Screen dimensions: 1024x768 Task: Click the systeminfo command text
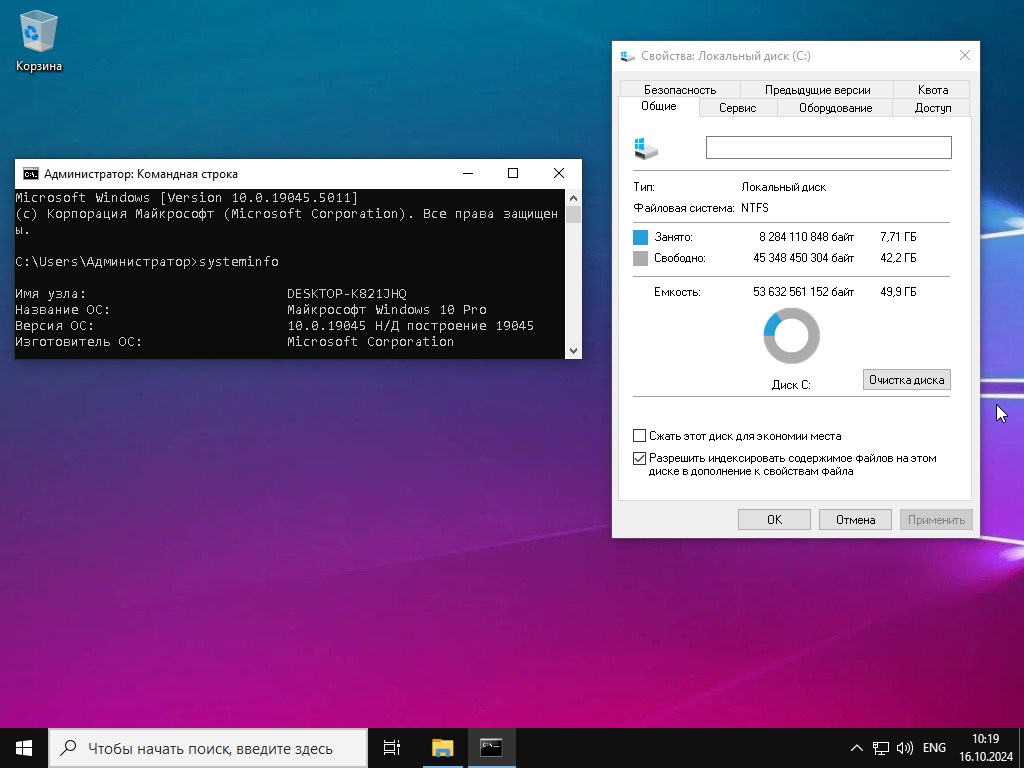[x=238, y=261]
